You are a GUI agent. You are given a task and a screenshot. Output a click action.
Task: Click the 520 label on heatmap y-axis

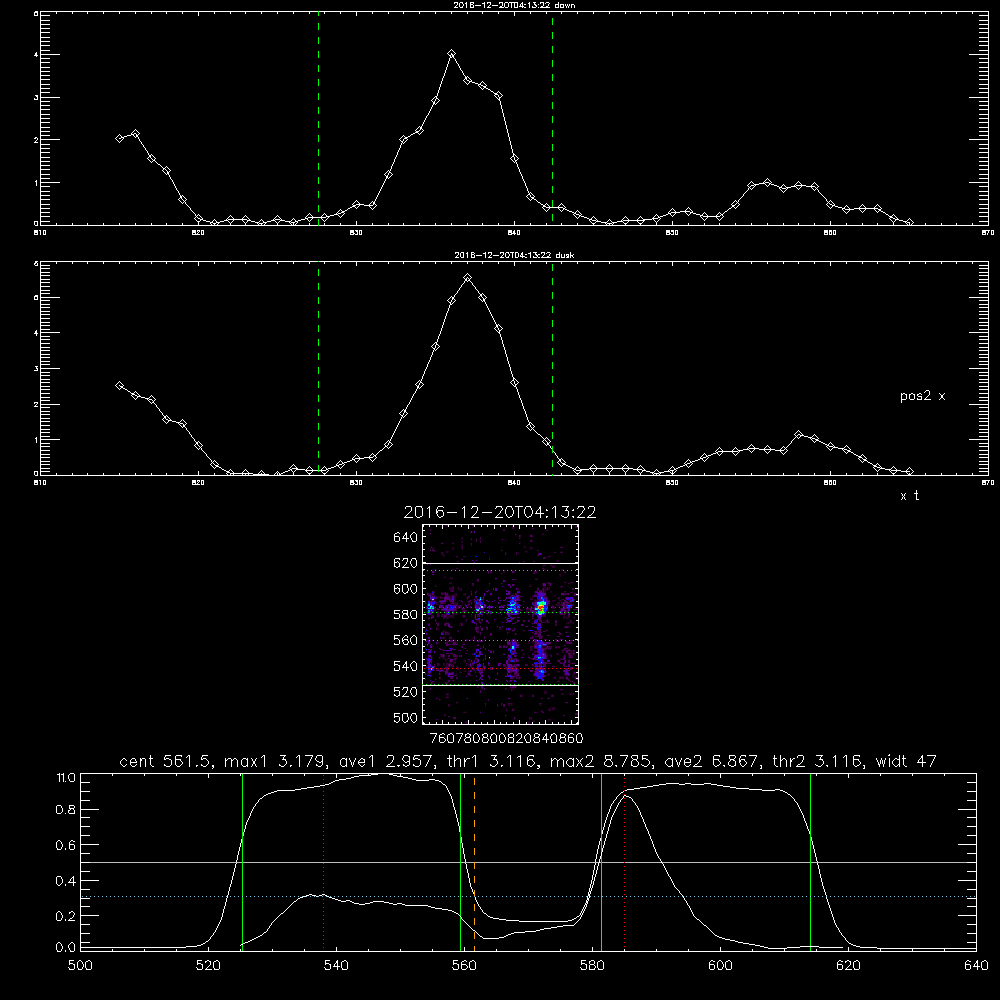[406, 692]
